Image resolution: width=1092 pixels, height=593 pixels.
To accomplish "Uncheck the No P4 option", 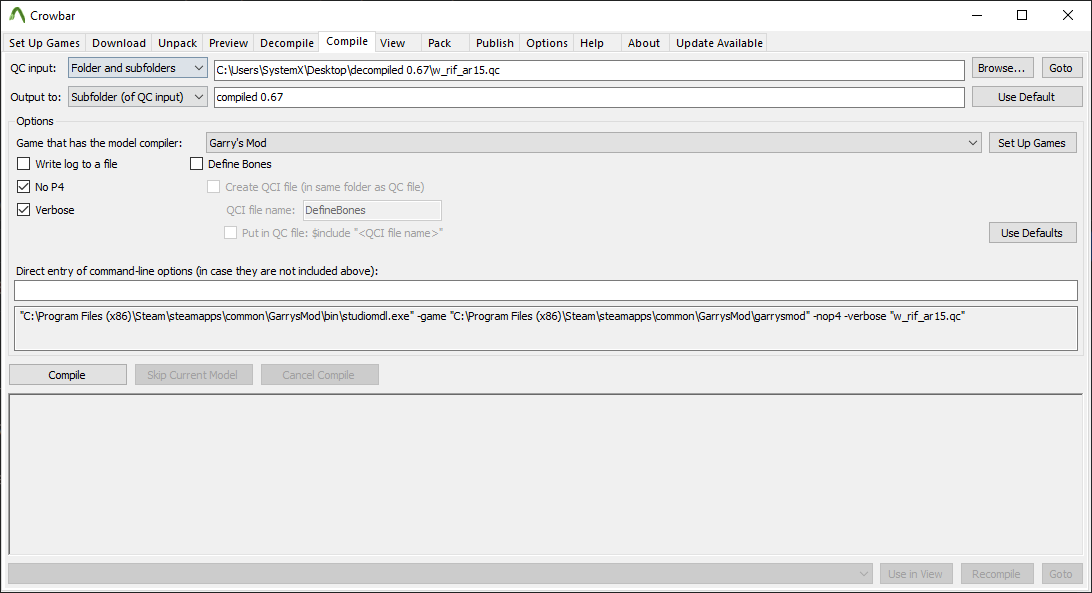I will [24, 187].
